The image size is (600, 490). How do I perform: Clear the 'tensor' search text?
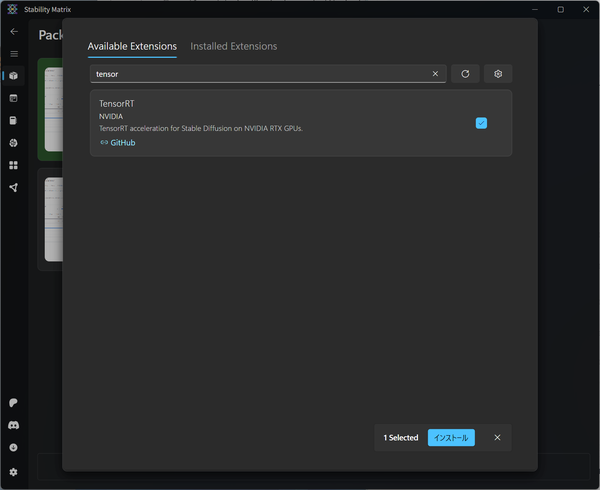point(435,74)
